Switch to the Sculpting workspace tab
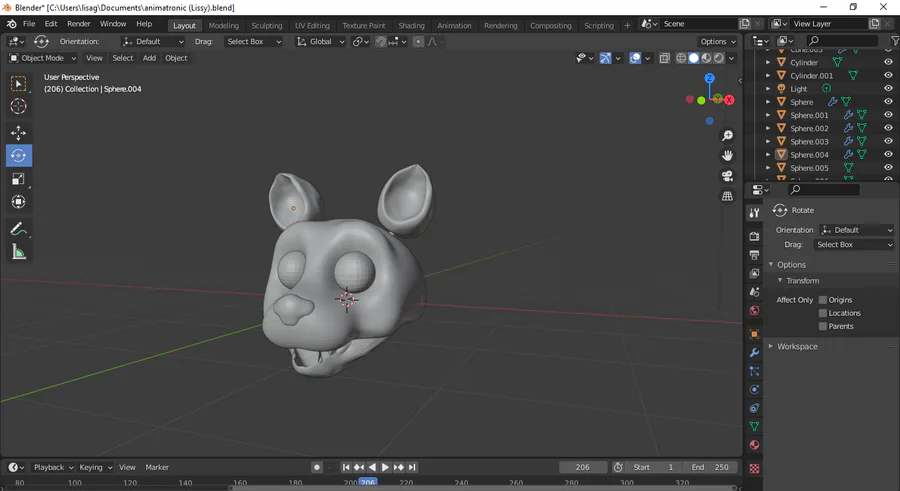900x491 pixels. pos(267,25)
